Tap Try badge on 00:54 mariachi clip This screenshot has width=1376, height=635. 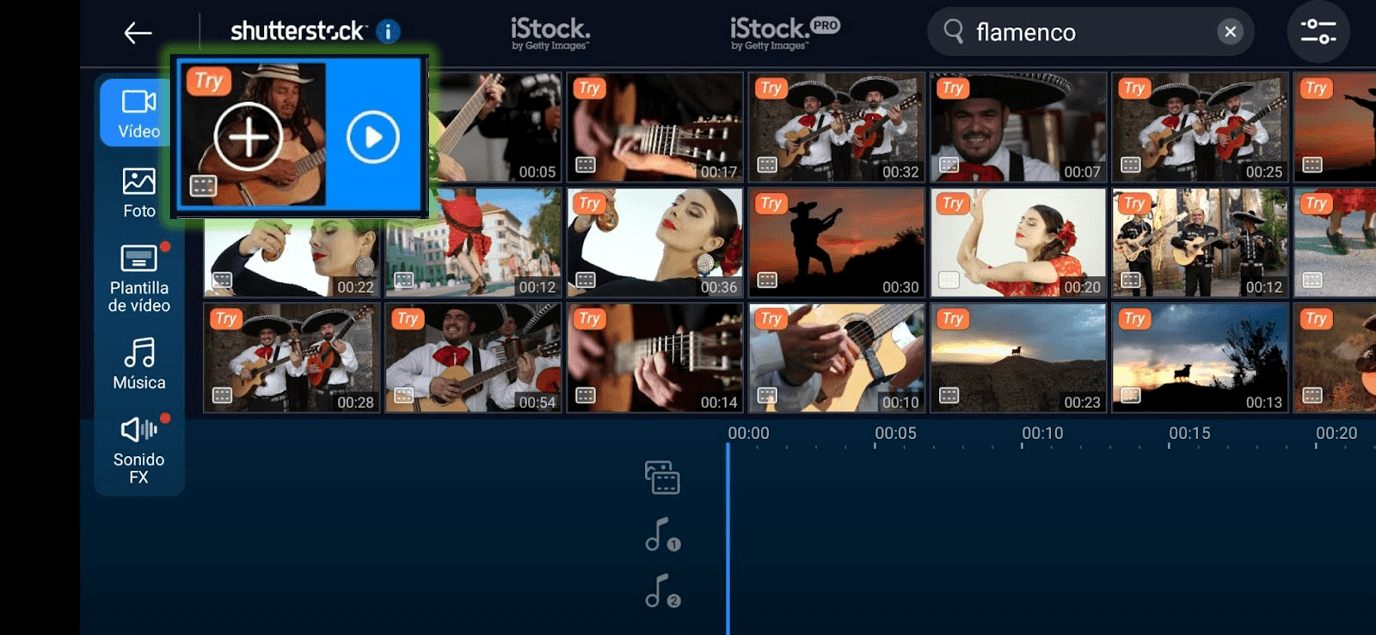tap(407, 319)
